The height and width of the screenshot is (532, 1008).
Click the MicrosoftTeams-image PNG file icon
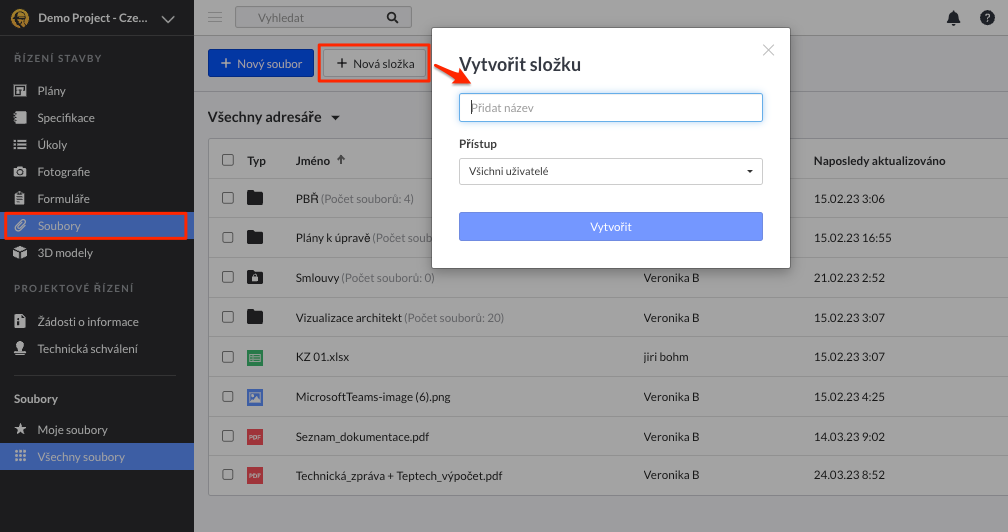(x=255, y=397)
